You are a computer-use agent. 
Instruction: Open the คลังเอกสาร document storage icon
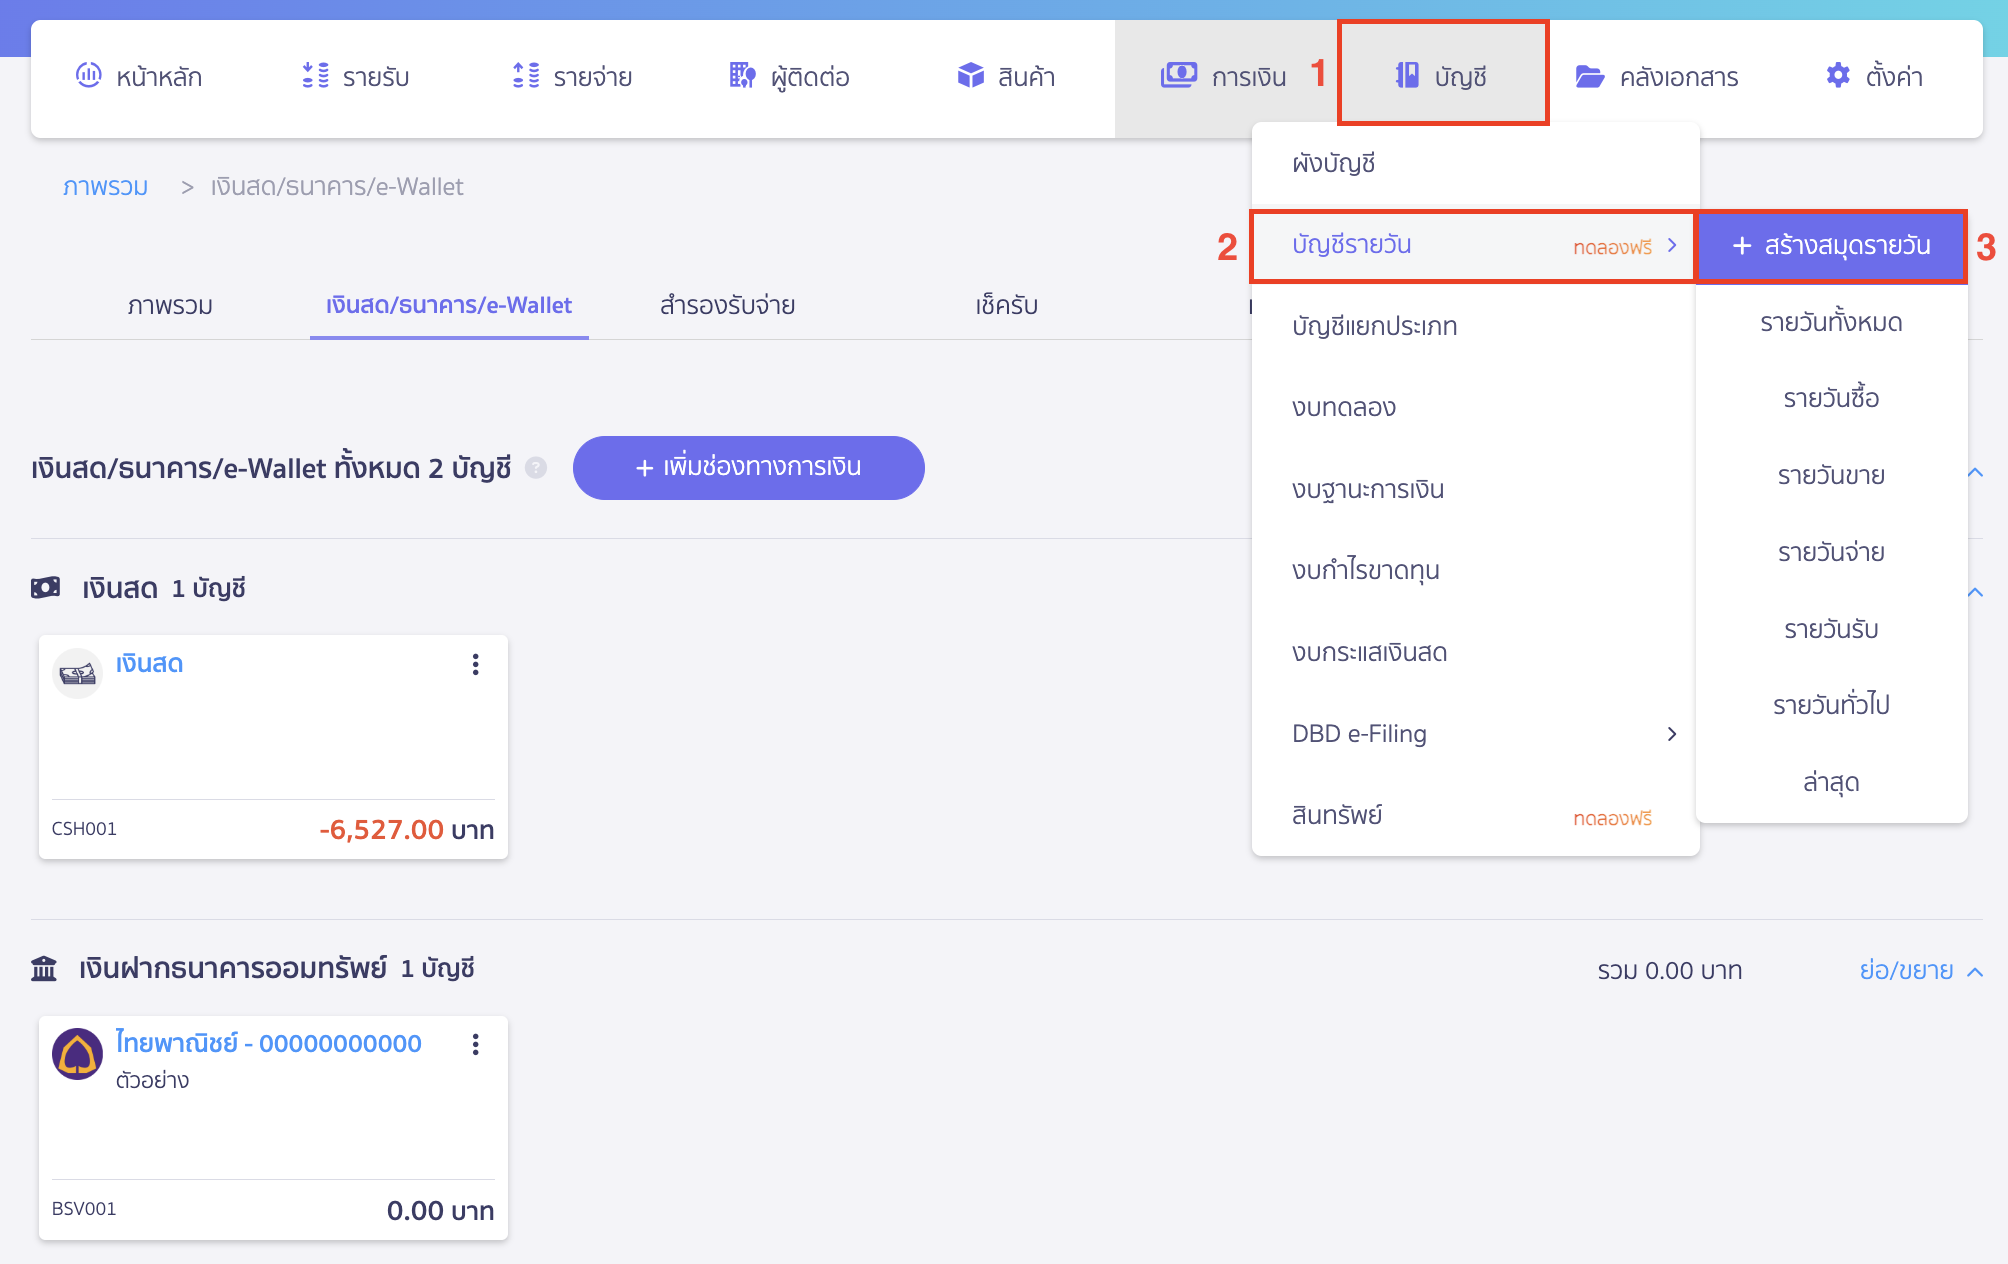[1588, 75]
